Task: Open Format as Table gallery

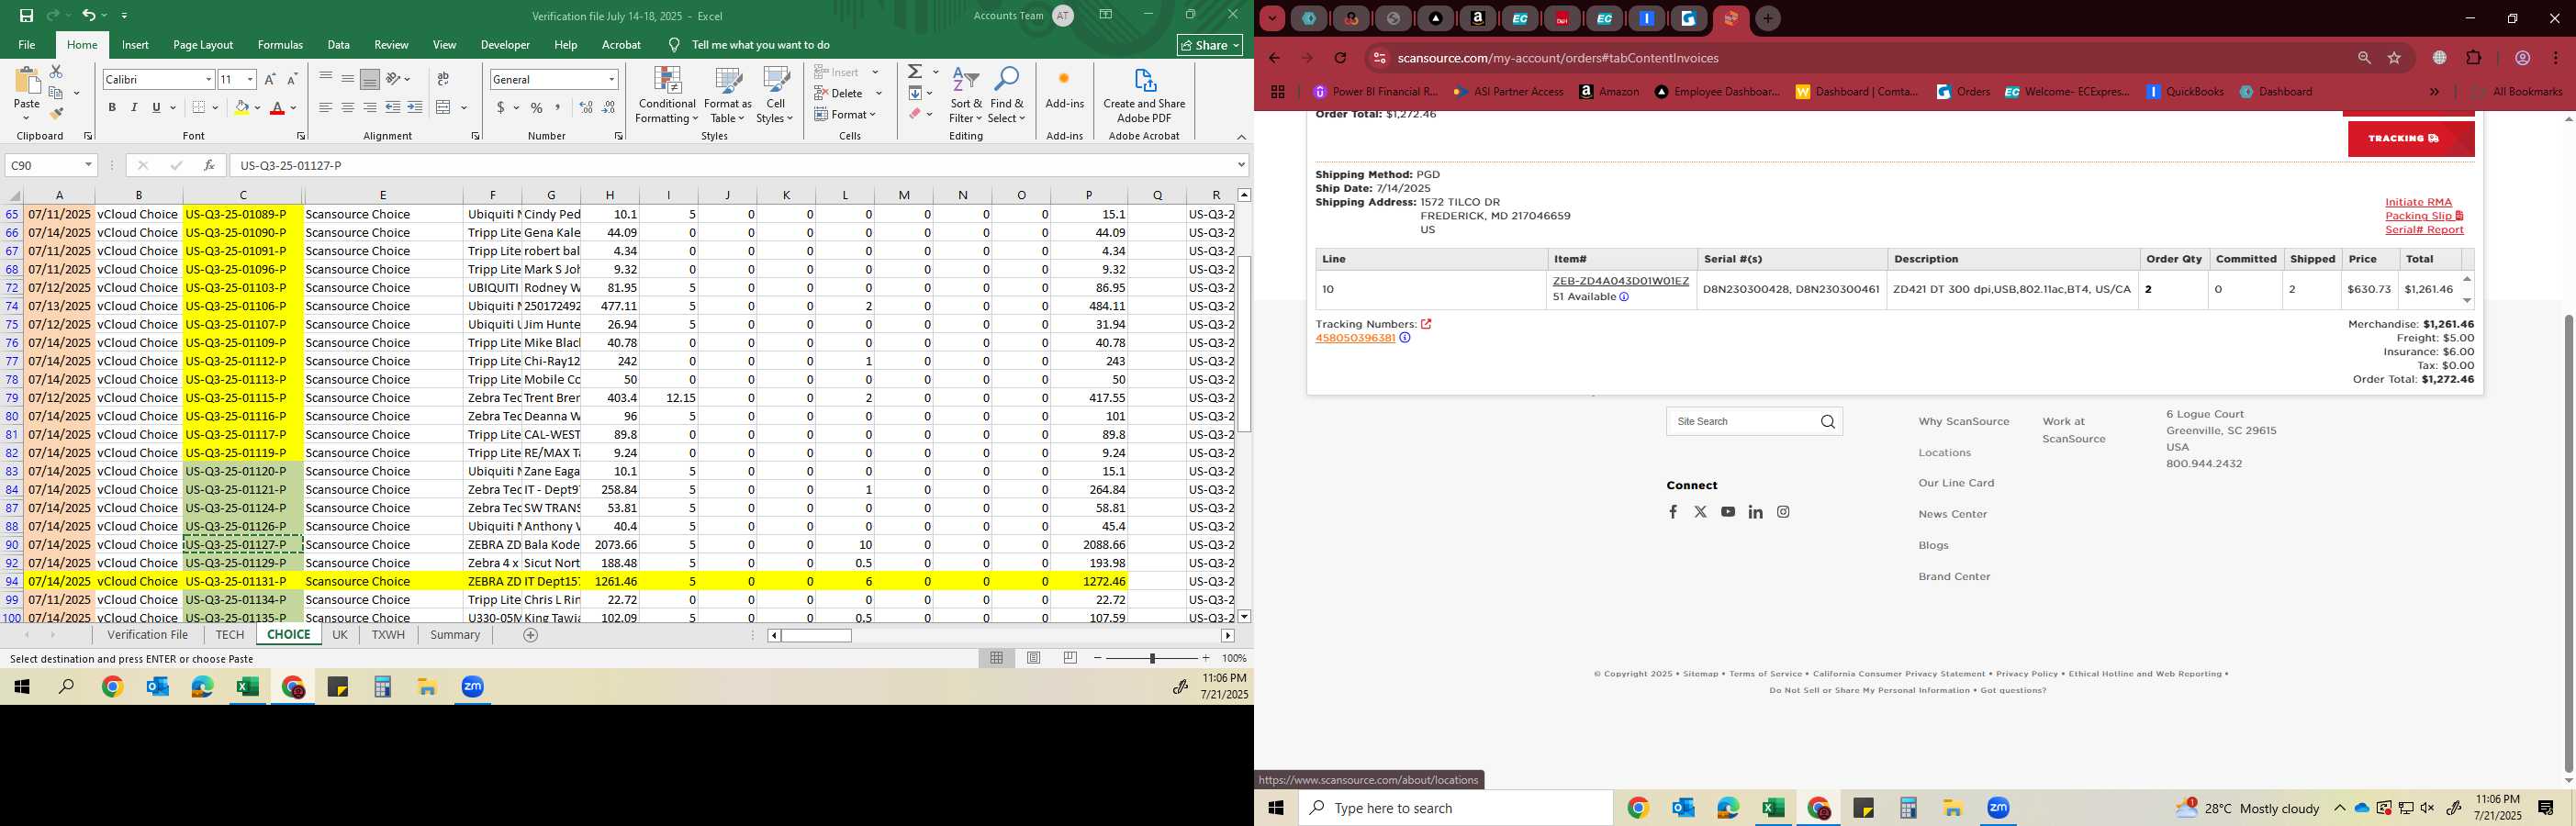Action: point(728,95)
